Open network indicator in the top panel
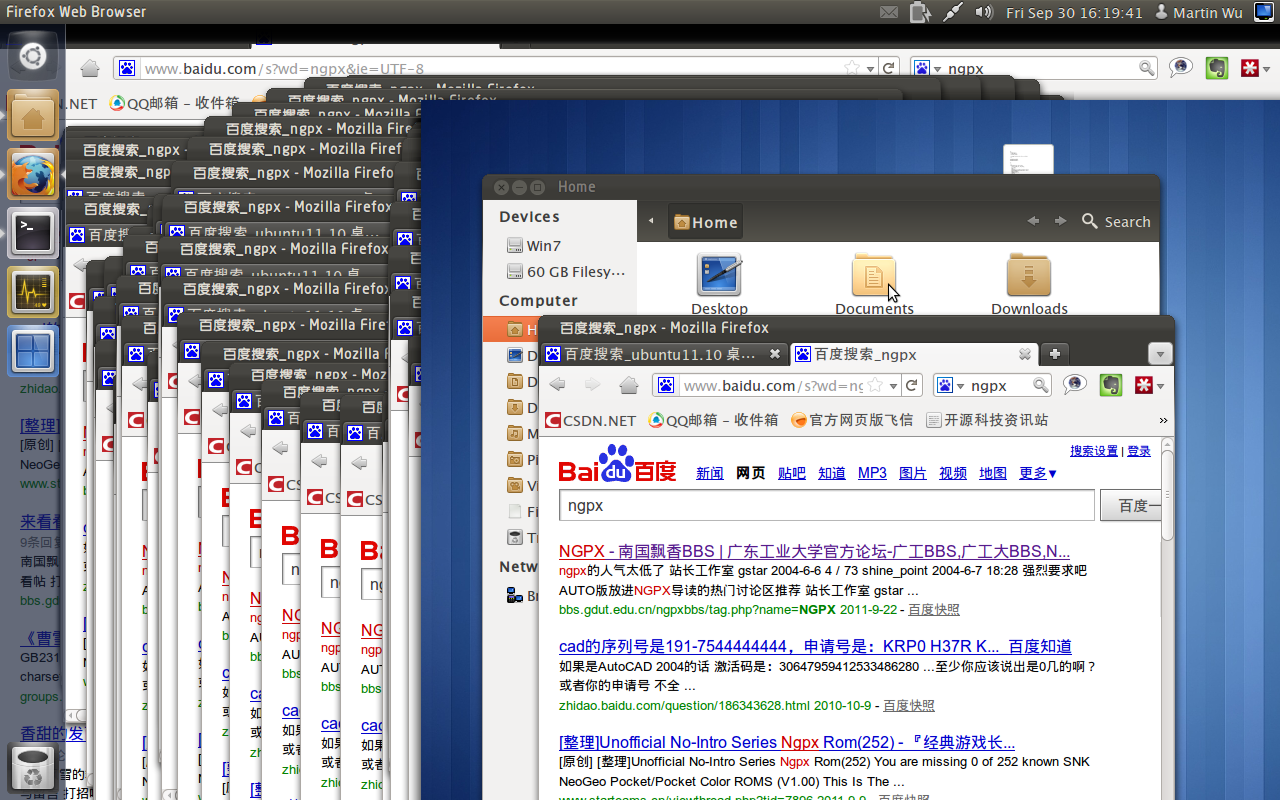Viewport: 1280px width, 800px height. click(x=953, y=12)
